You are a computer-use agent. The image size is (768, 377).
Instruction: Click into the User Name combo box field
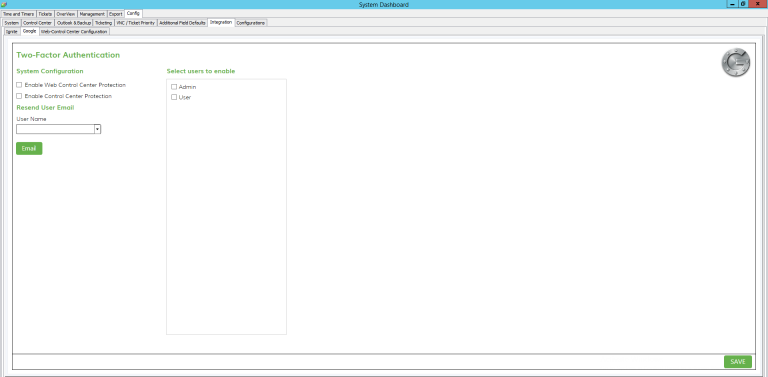(55, 129)
